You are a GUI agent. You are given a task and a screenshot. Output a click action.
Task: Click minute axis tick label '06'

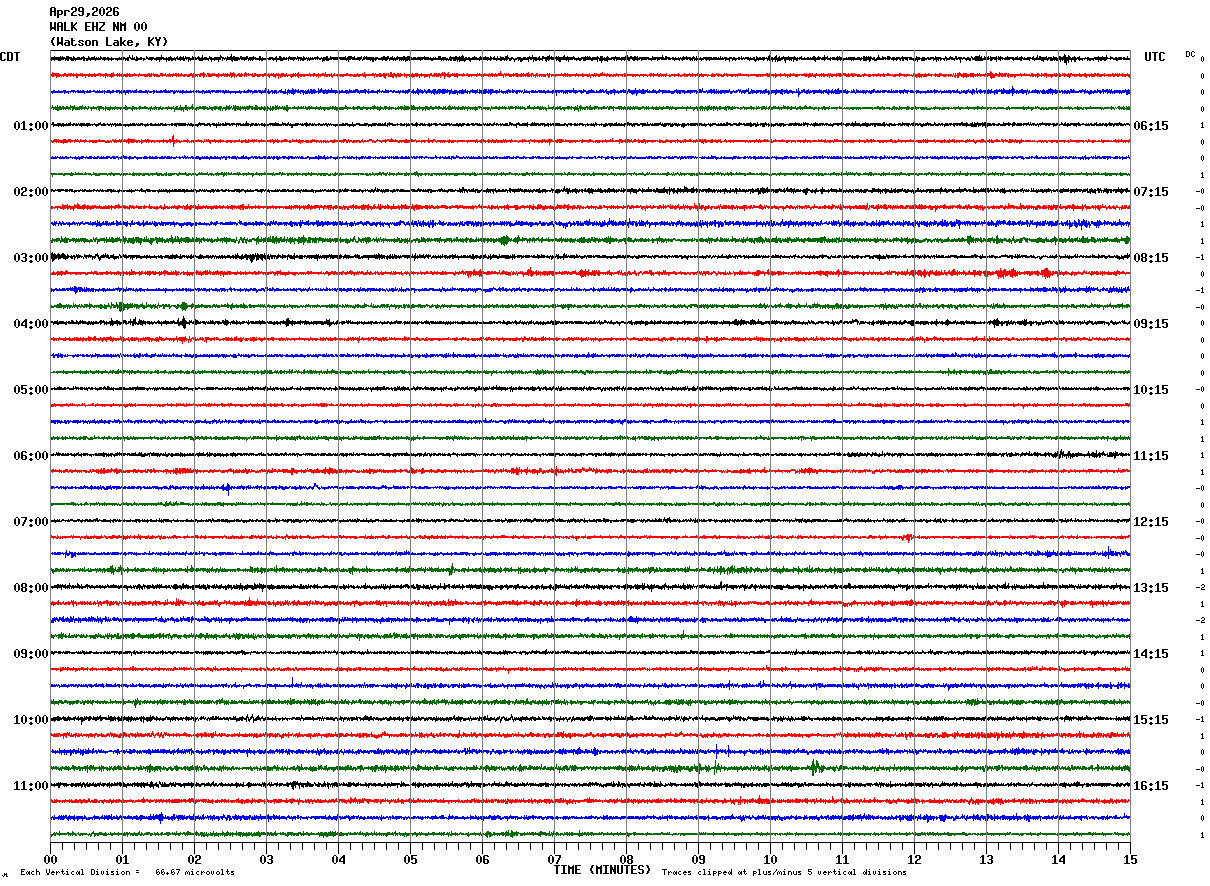pyautogui.click(x=482, y=859)
